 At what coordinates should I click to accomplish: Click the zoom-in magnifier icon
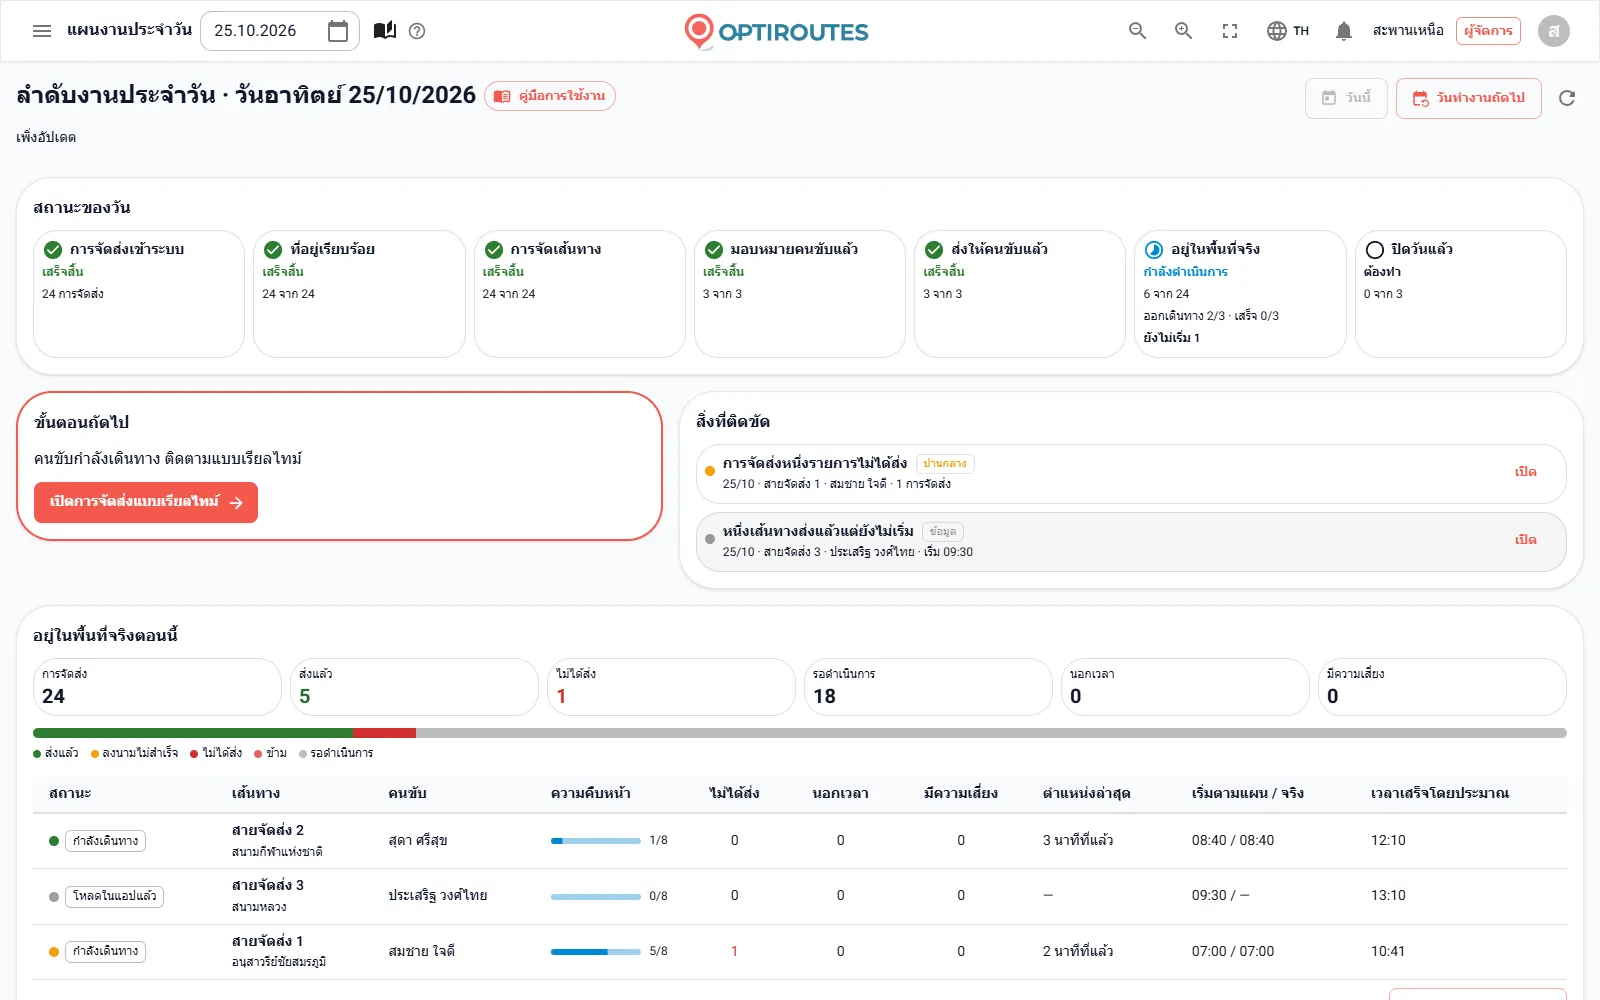click(1183, 31)
